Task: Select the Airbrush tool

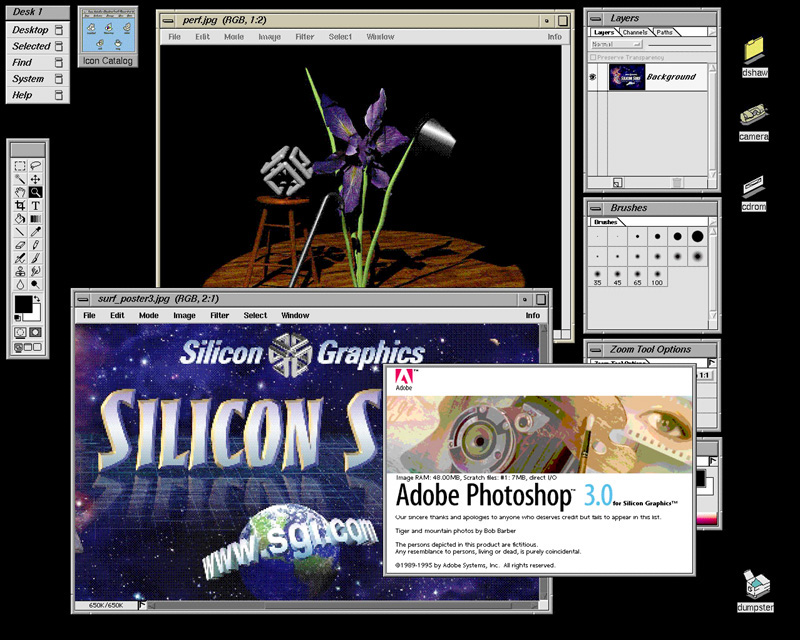Action: (20, 258)
